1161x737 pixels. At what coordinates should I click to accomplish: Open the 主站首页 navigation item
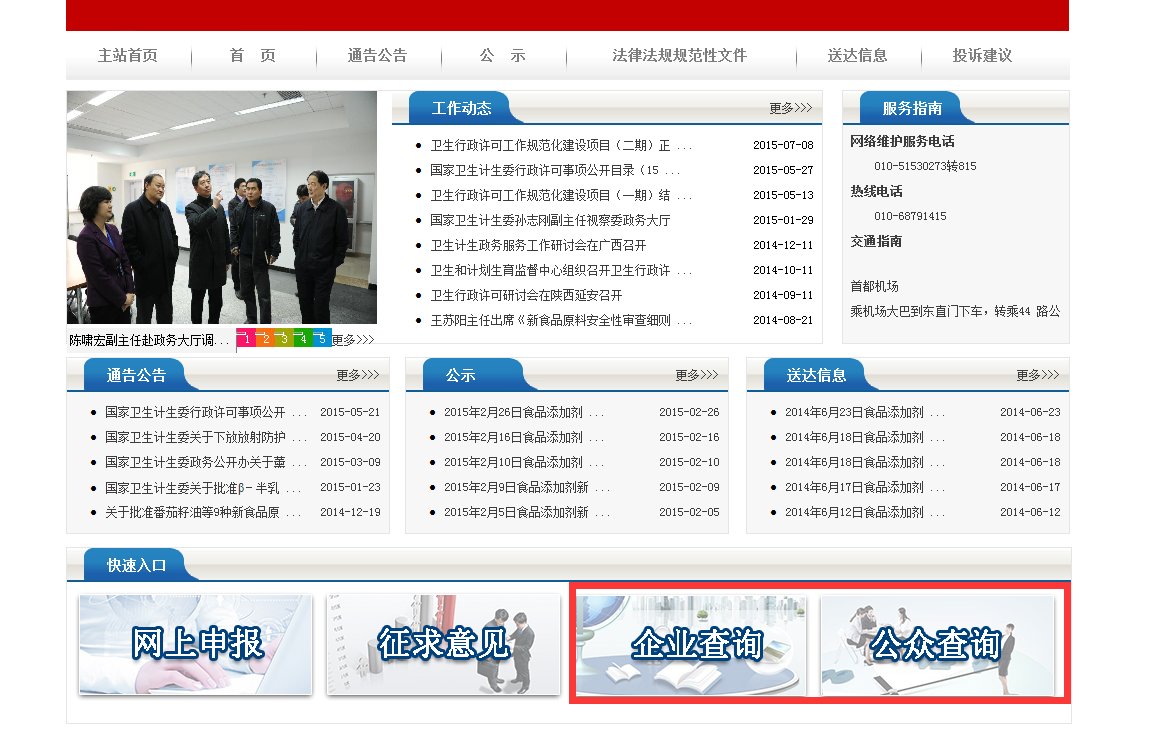point(127,56)
